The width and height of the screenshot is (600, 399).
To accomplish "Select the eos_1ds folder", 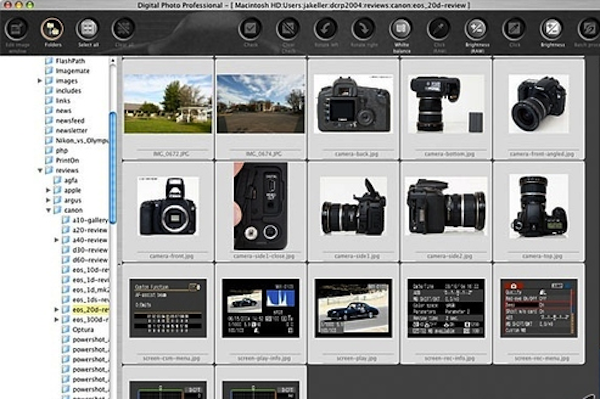I will (85, 300).
